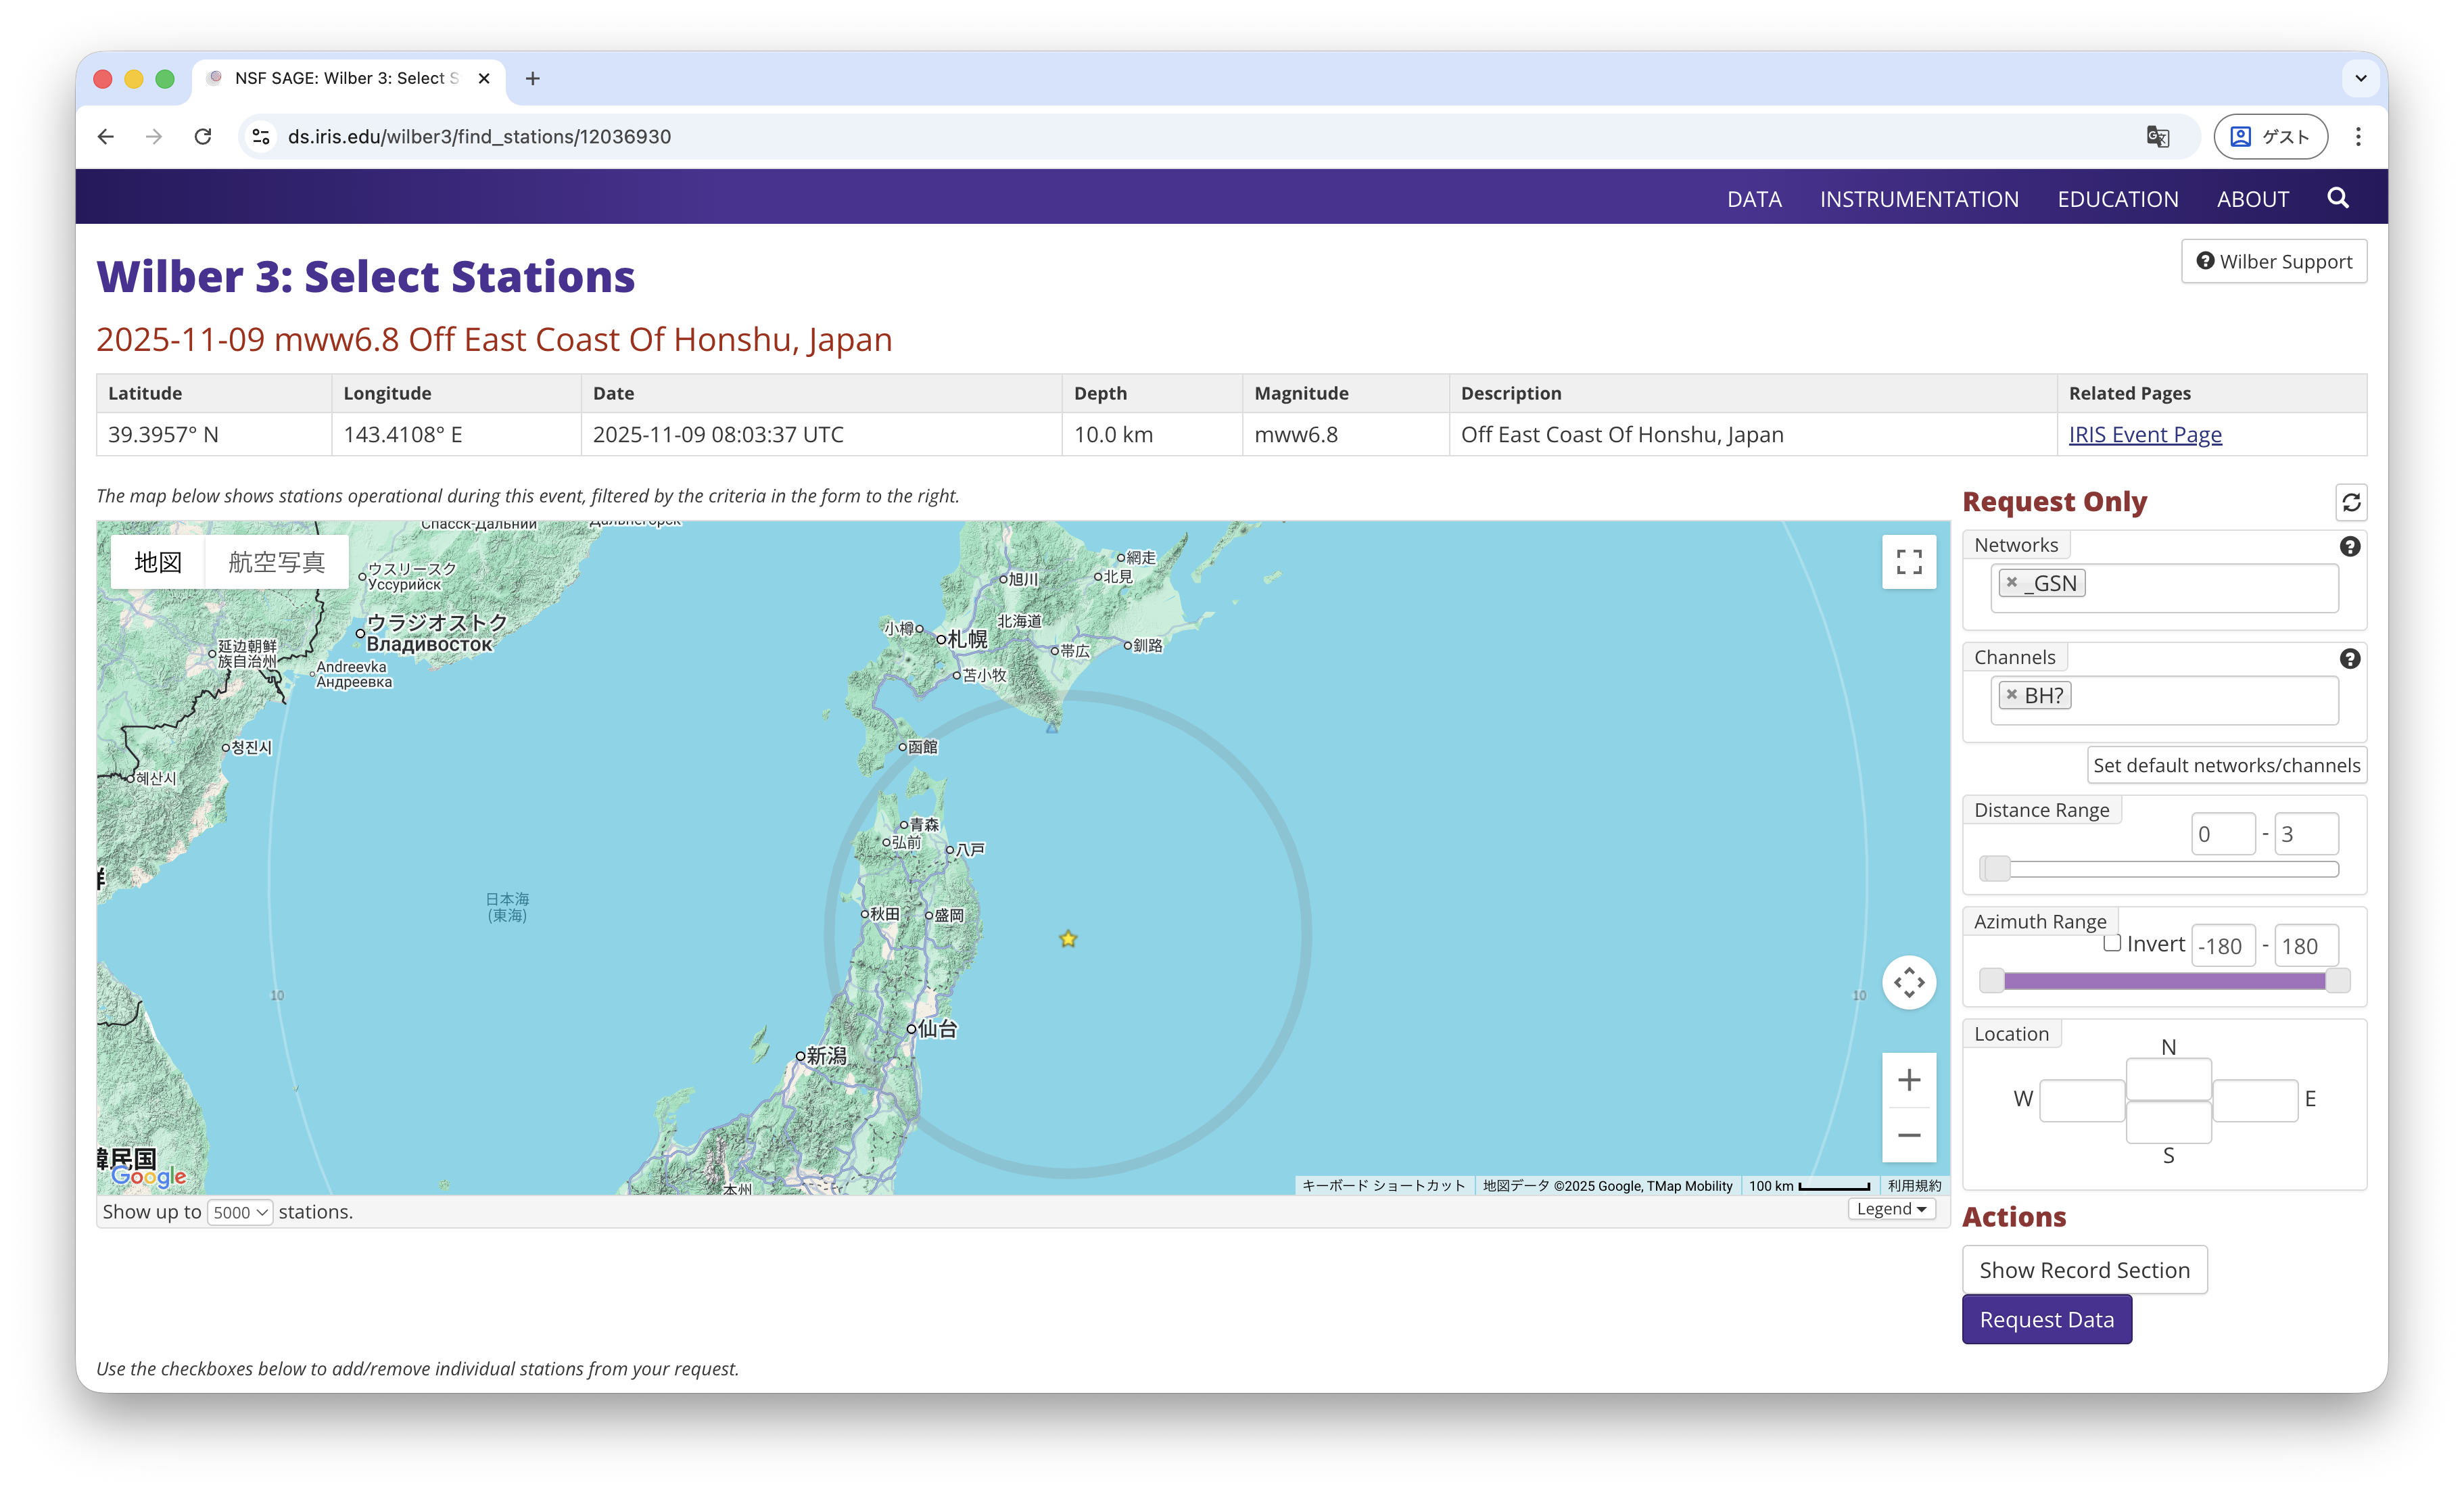
Task: Click the map fullscreen toggle icon
Action: click(x=1908, y=562)
